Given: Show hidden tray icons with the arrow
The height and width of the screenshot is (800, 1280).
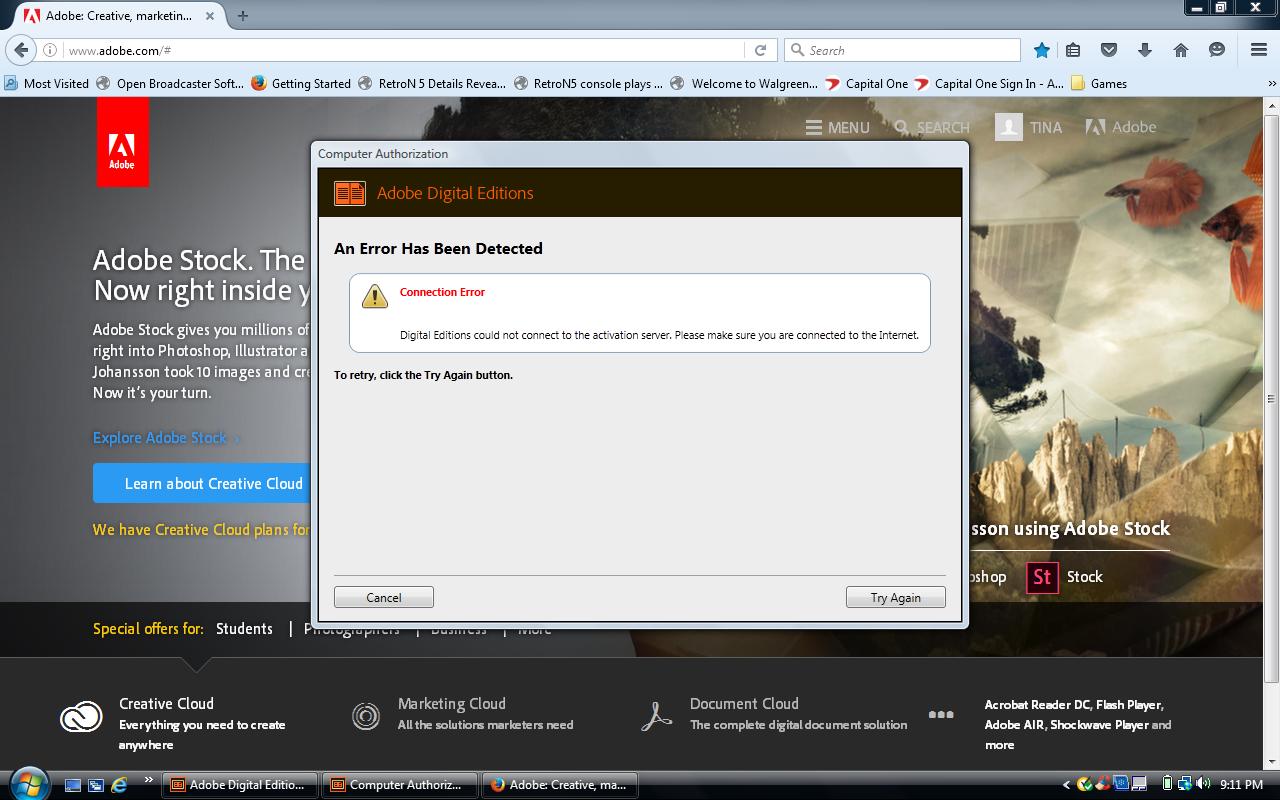Looking at the screenshot, I should point(1066,785).
